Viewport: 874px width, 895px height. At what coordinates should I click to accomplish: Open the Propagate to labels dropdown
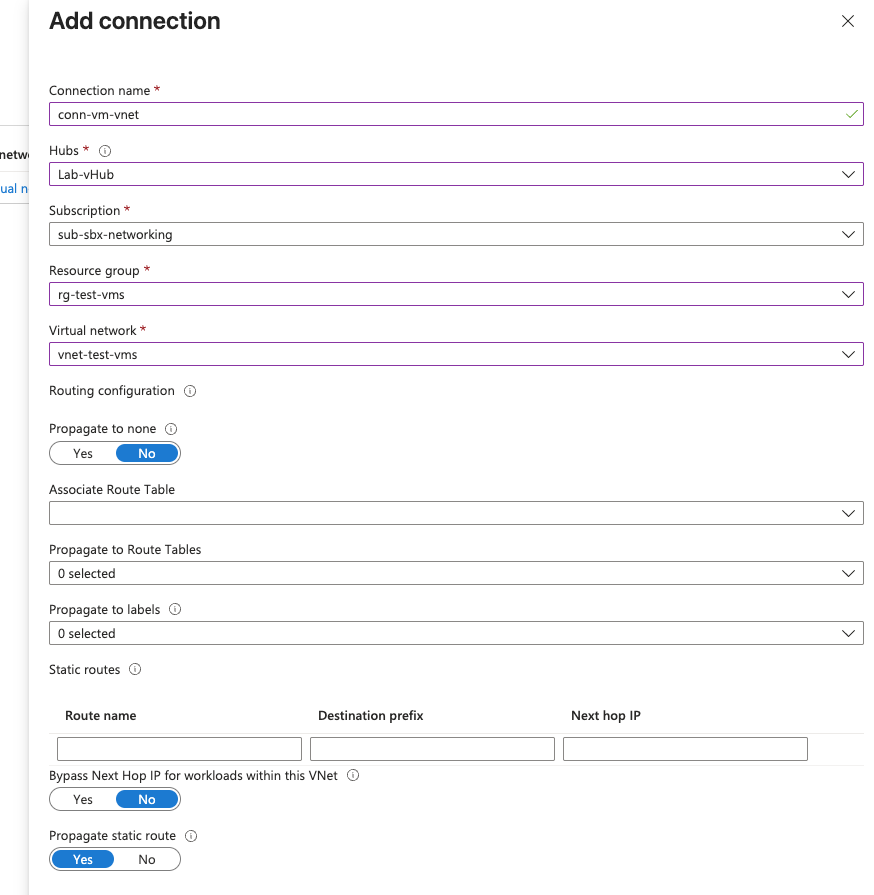(x=456, y=633)
